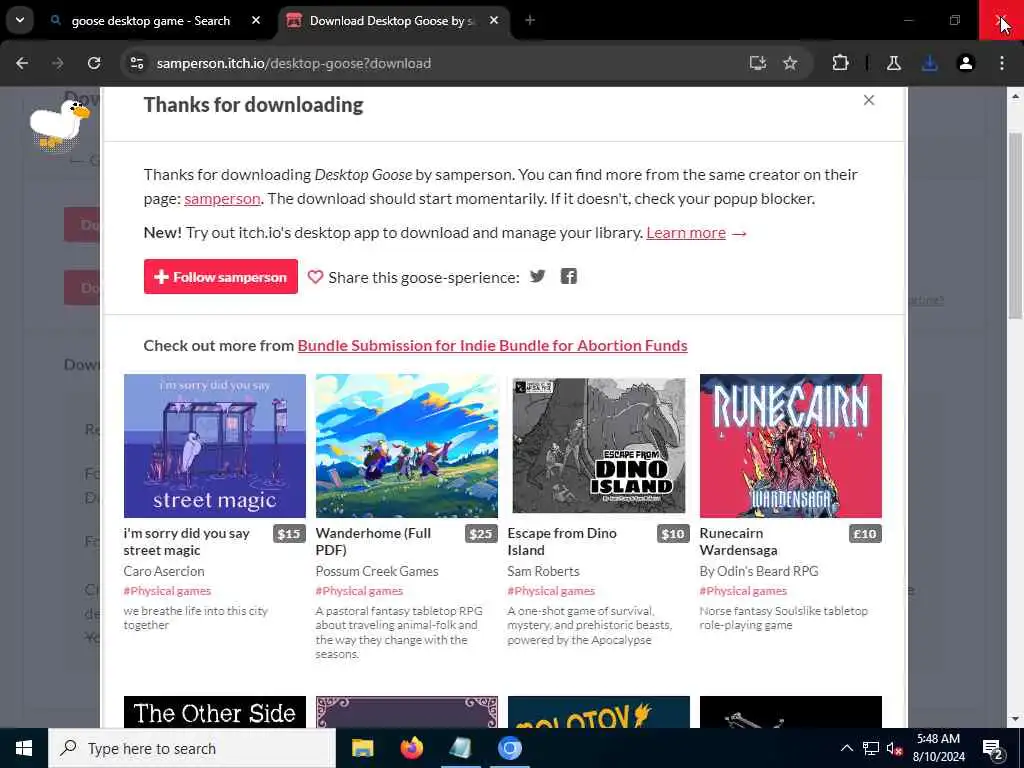The image size is (1024, 768).
Task: Close the goose desktop game Search tab
Action: (256, 21)
